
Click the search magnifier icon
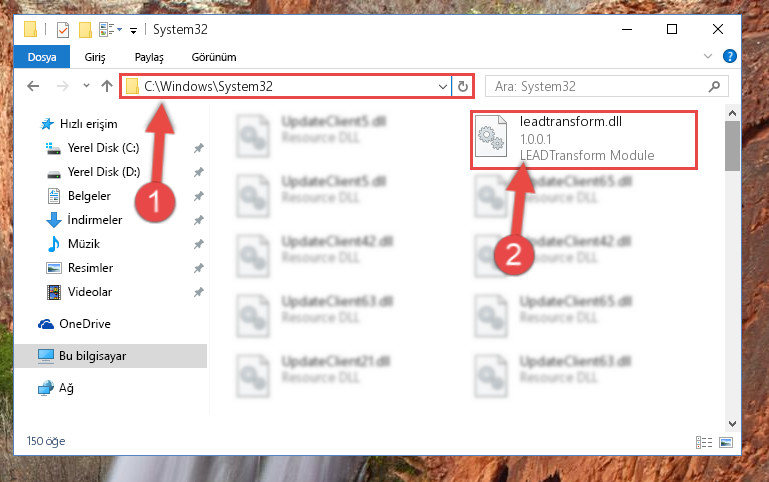pos(714,87)
